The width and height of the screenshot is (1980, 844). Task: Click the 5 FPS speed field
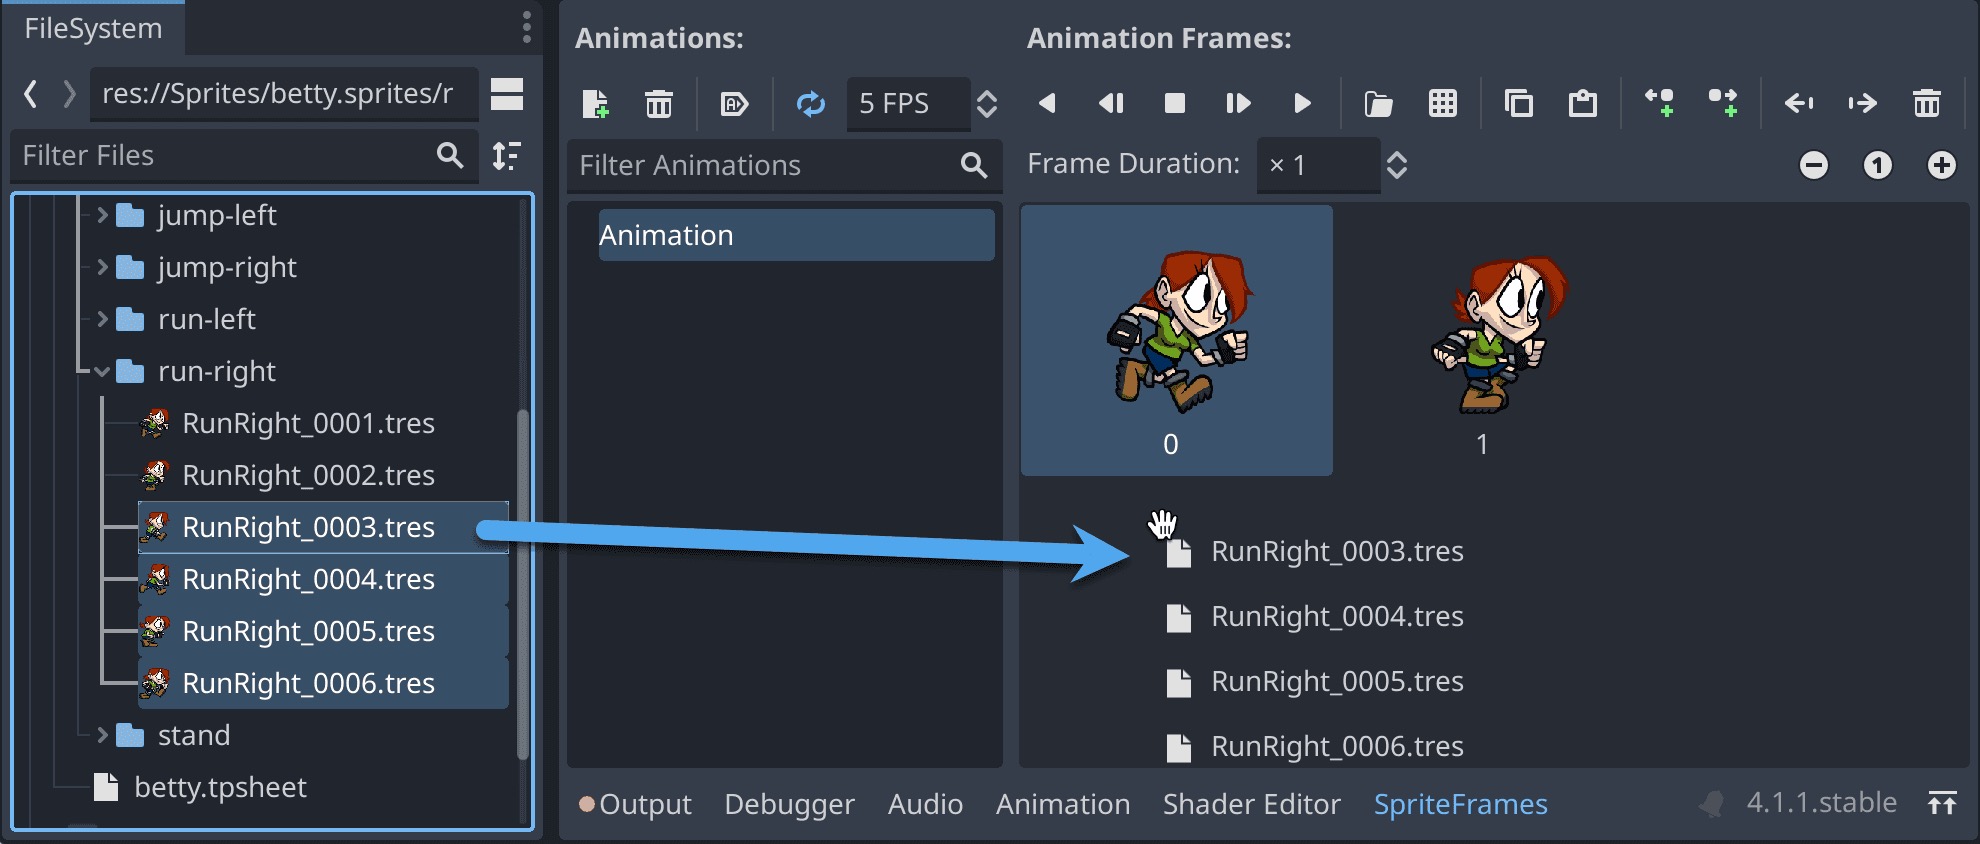pos(908,103)
